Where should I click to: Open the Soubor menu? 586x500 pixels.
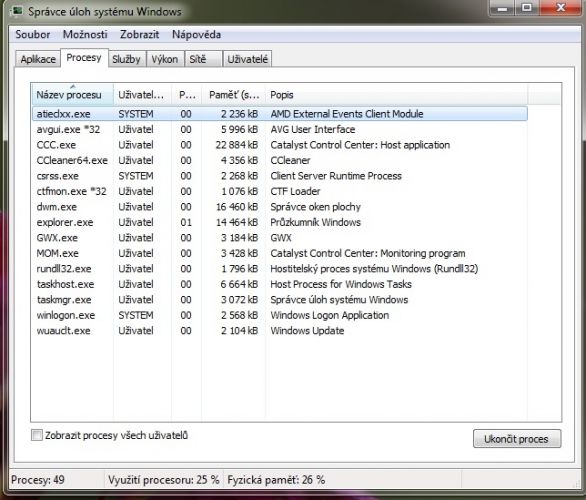click(33, 34)
